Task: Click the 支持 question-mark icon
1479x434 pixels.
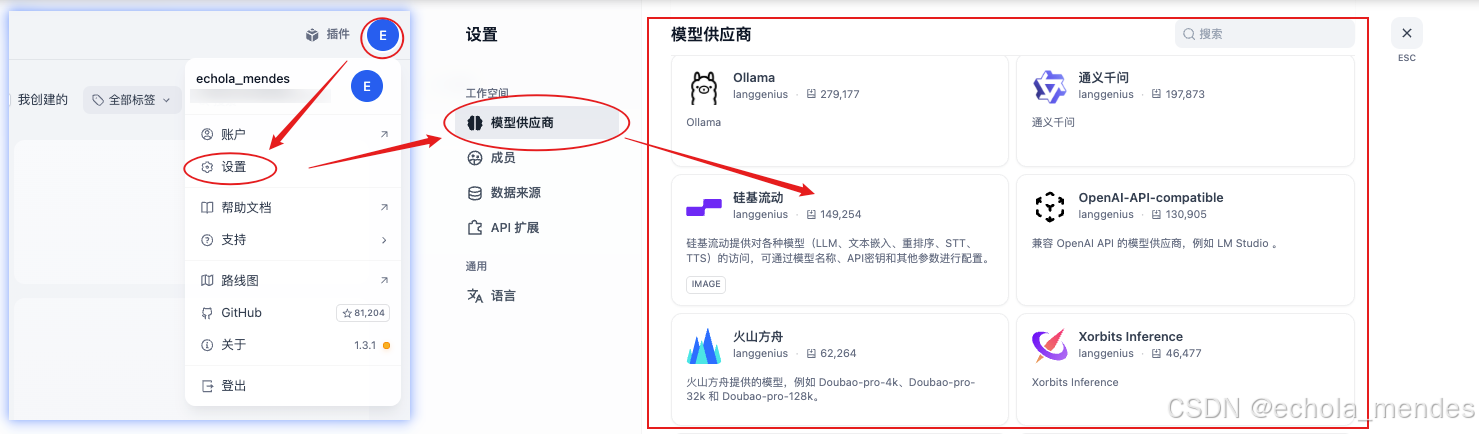Action: 207,240
